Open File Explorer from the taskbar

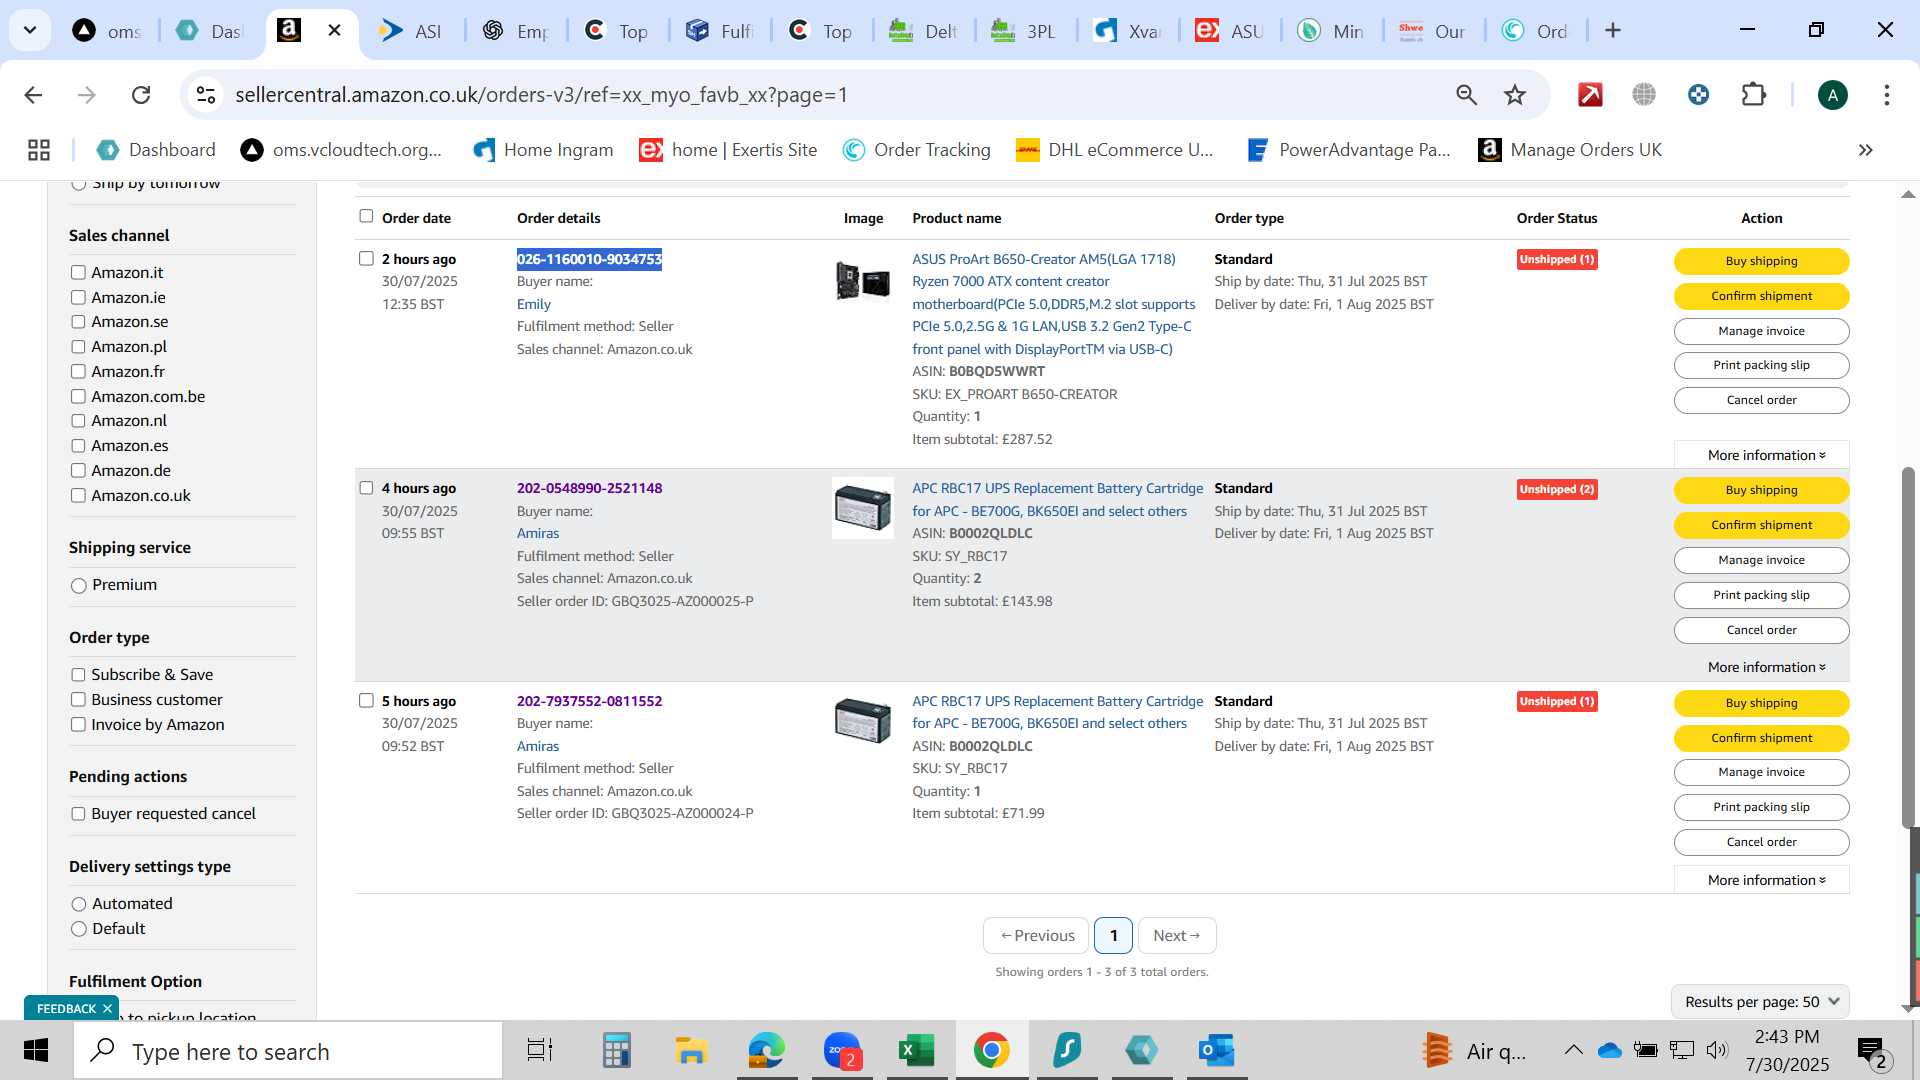(691, 1051)
